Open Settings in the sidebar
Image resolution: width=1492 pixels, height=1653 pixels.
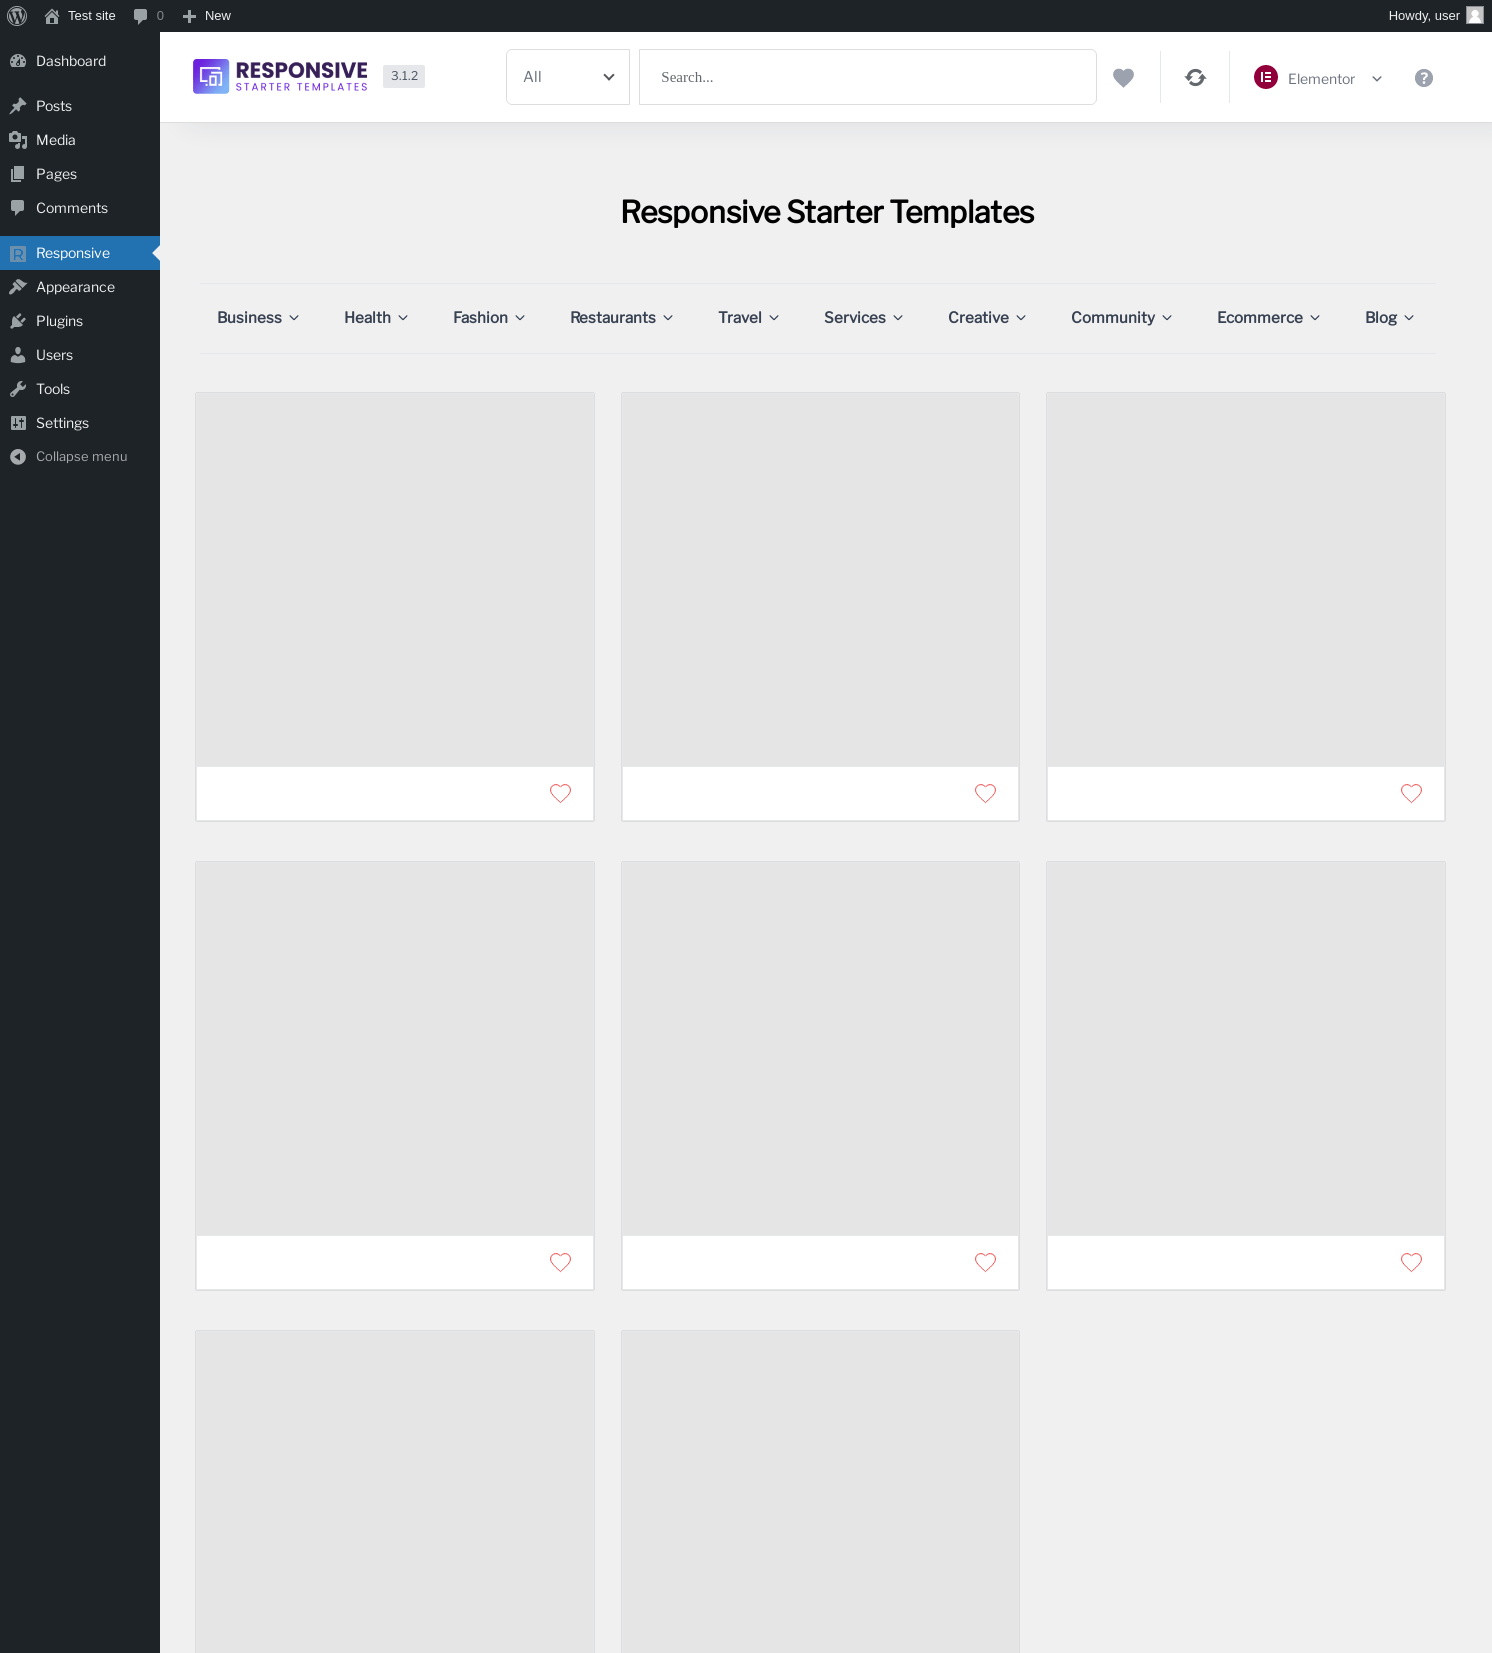(x=80, y=423)
